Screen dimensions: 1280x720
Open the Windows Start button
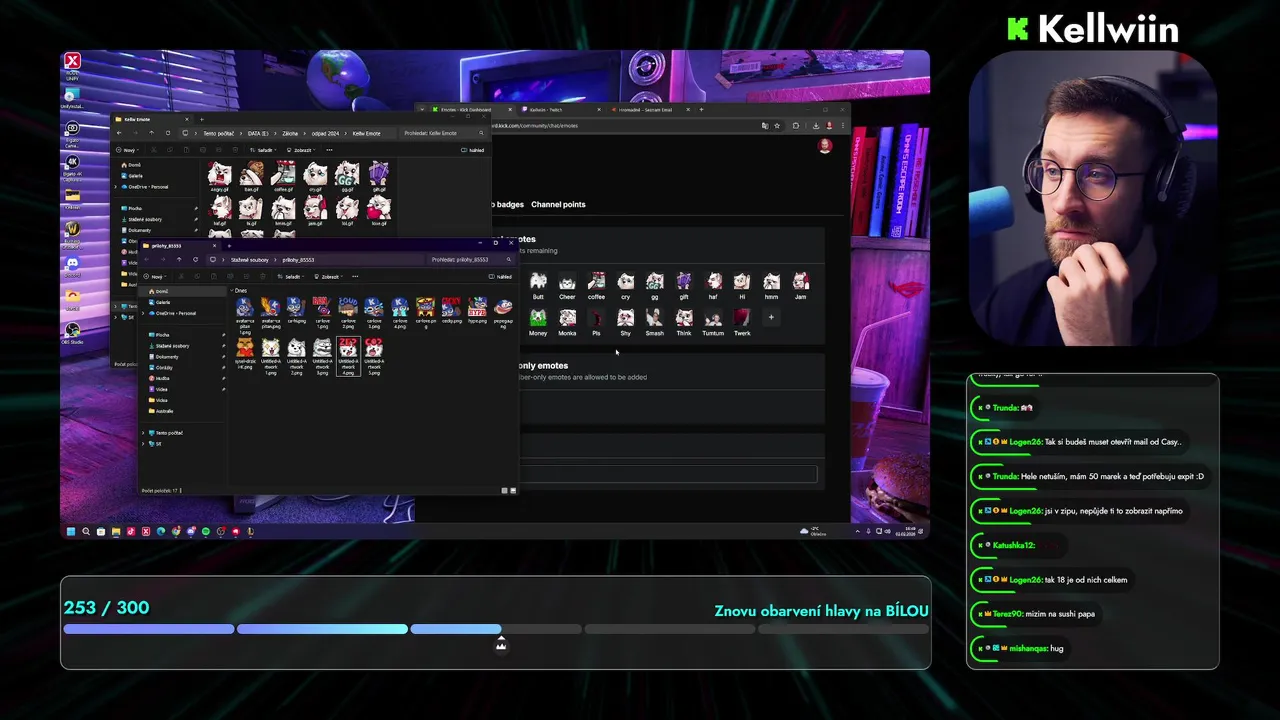coord(71,531)
